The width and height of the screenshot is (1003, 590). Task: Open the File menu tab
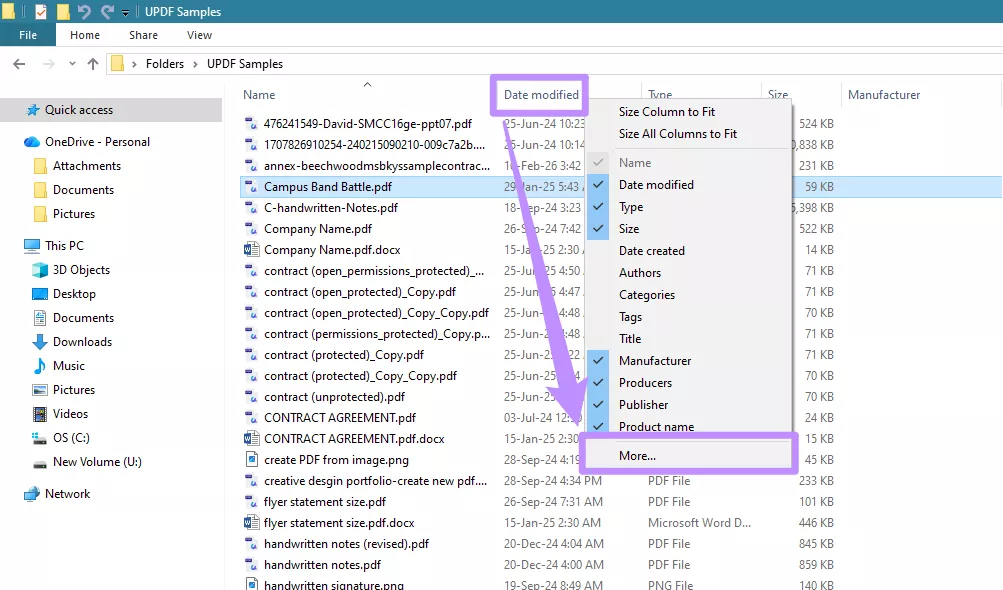click(28, 35)
